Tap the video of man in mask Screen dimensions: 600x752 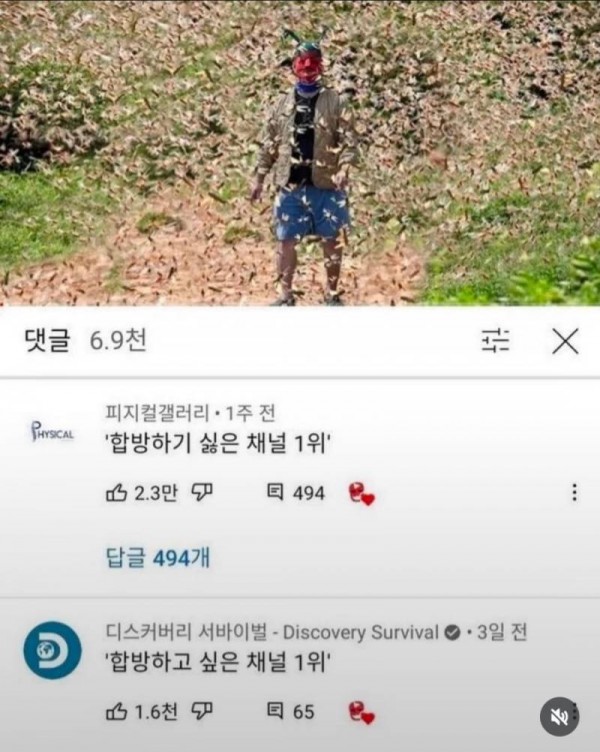point(300,153)
